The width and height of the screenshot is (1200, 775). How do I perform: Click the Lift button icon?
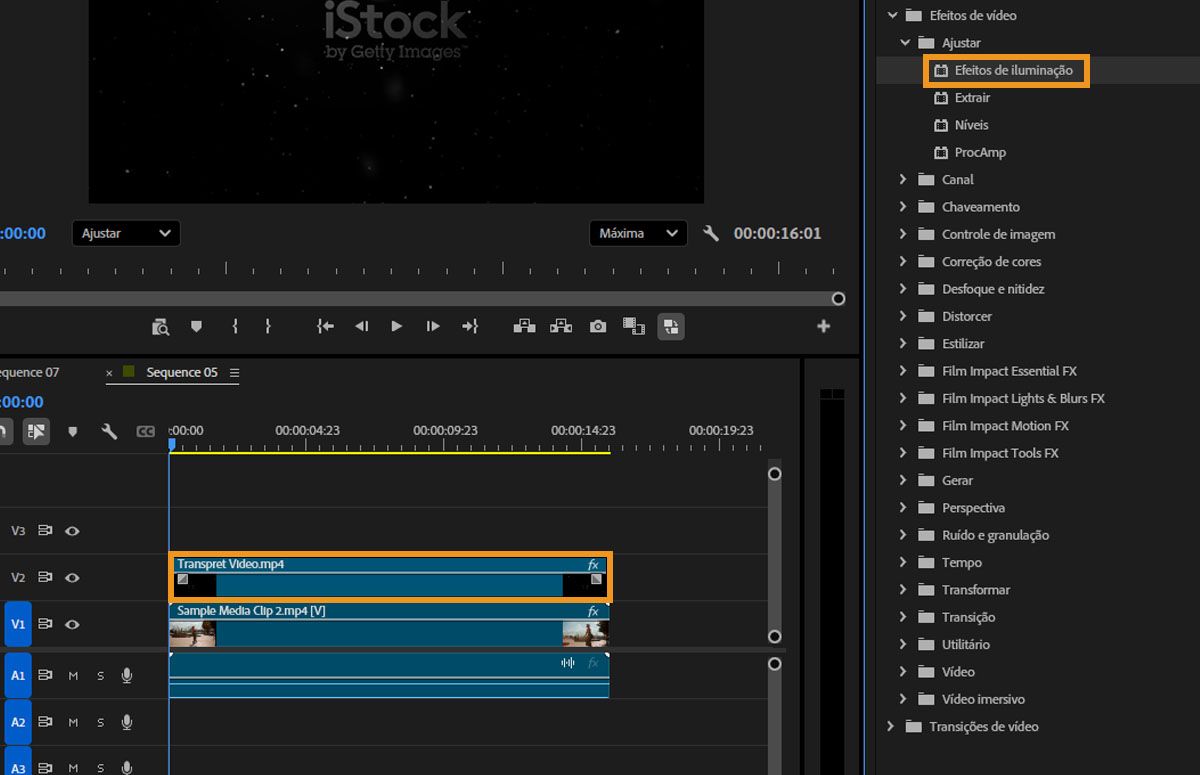click(524, 326)
